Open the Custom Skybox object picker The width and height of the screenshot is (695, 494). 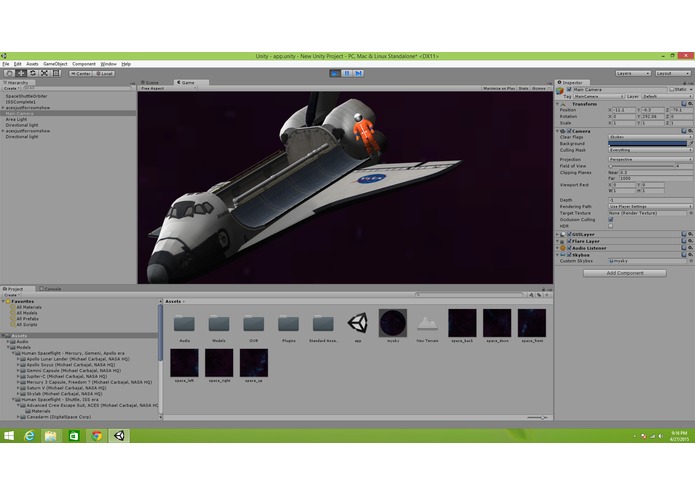pyautogui.click(x=691, y=261)
